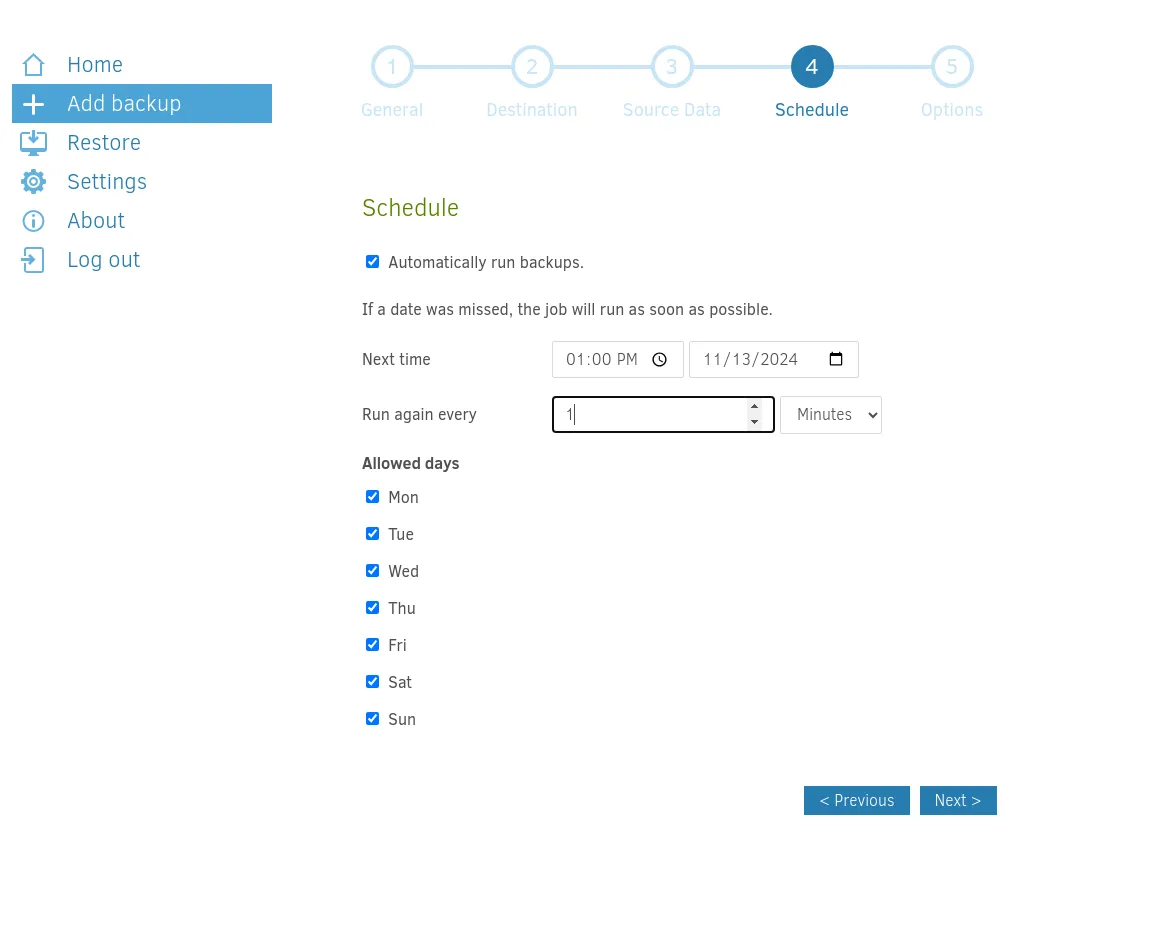Image resolution: width=1166 pixels, height=925 pixels.
Task: Uncheck the Fri allowed day
Action: [373, 645]
